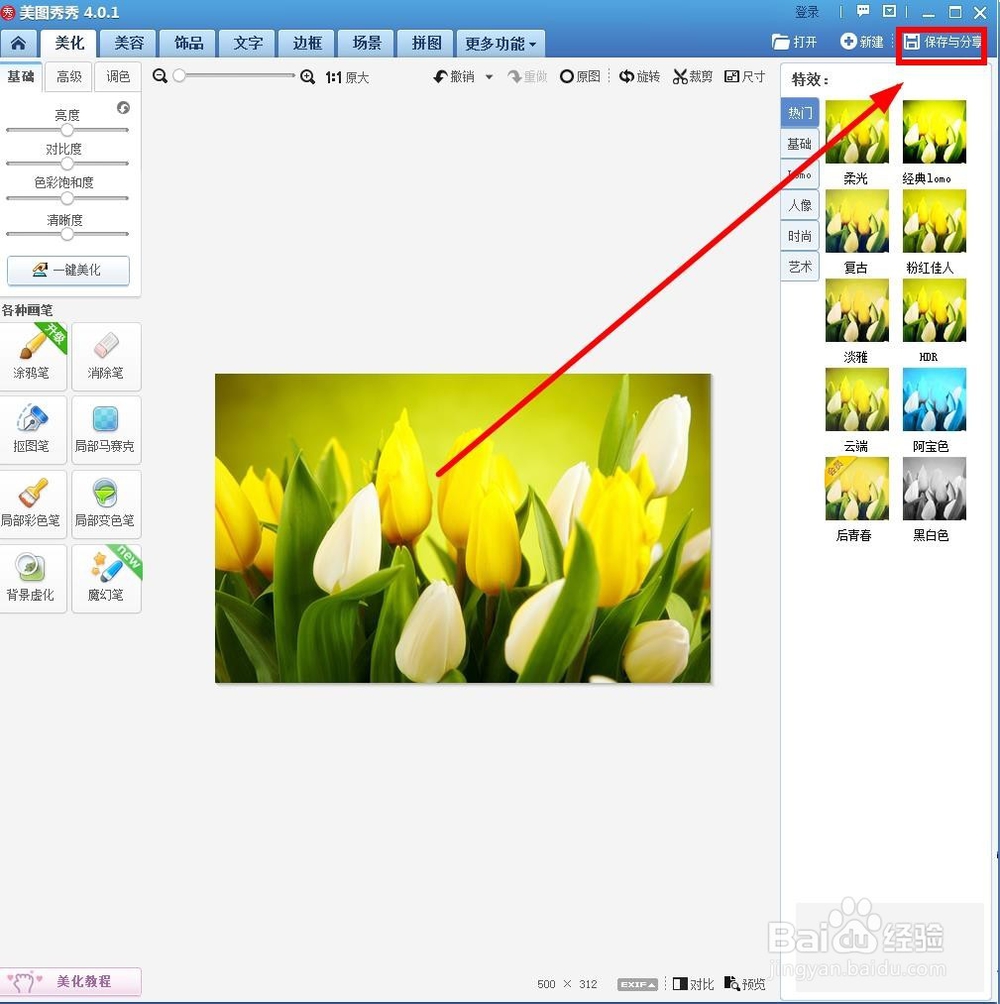Apply the HDR effect thumbnail
This screenshot has height=1004, width=1000.
click(934, 310)
